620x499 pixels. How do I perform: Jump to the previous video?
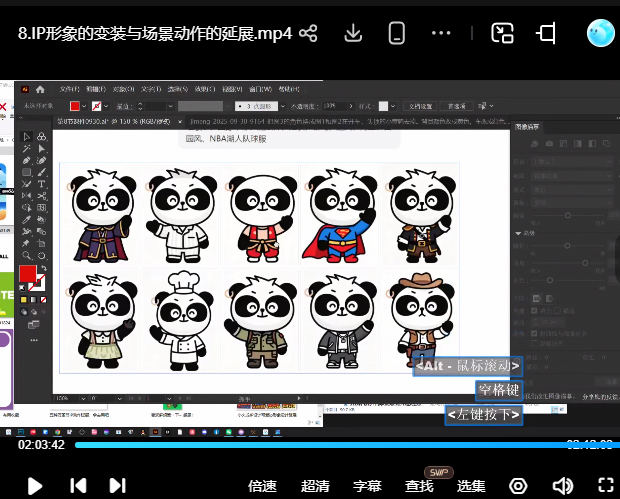[78, 486]
